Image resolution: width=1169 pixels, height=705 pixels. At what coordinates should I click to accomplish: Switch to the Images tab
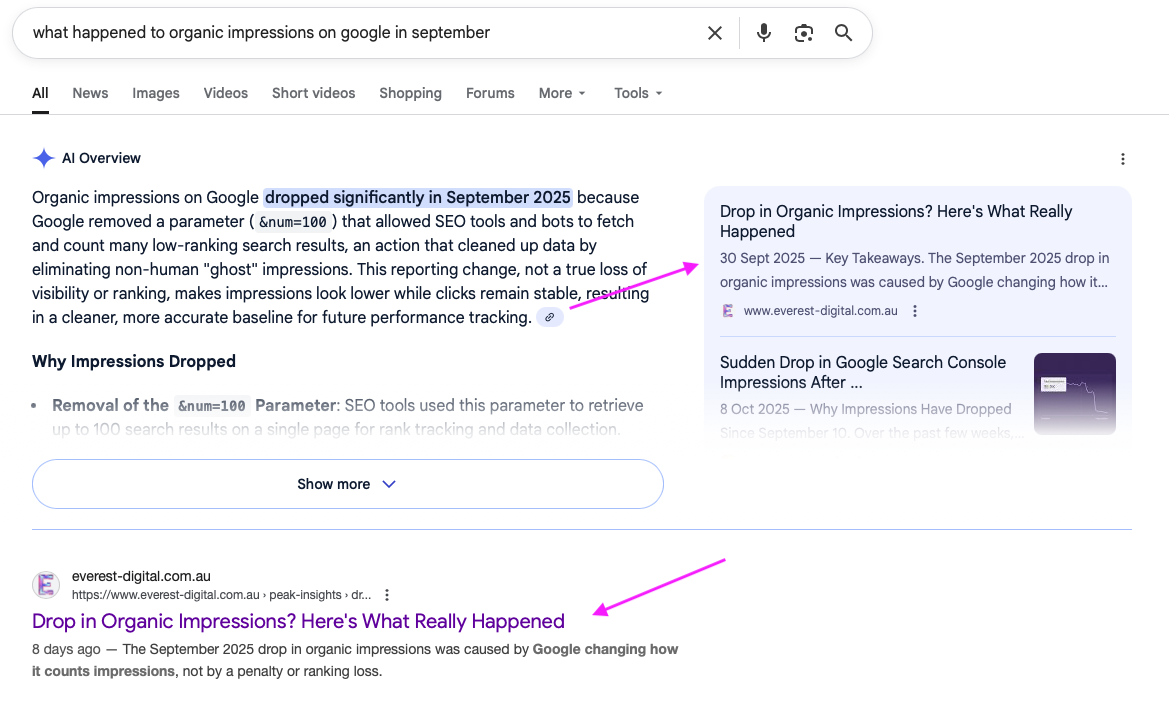pyautogui.click(x=155, y=93)
